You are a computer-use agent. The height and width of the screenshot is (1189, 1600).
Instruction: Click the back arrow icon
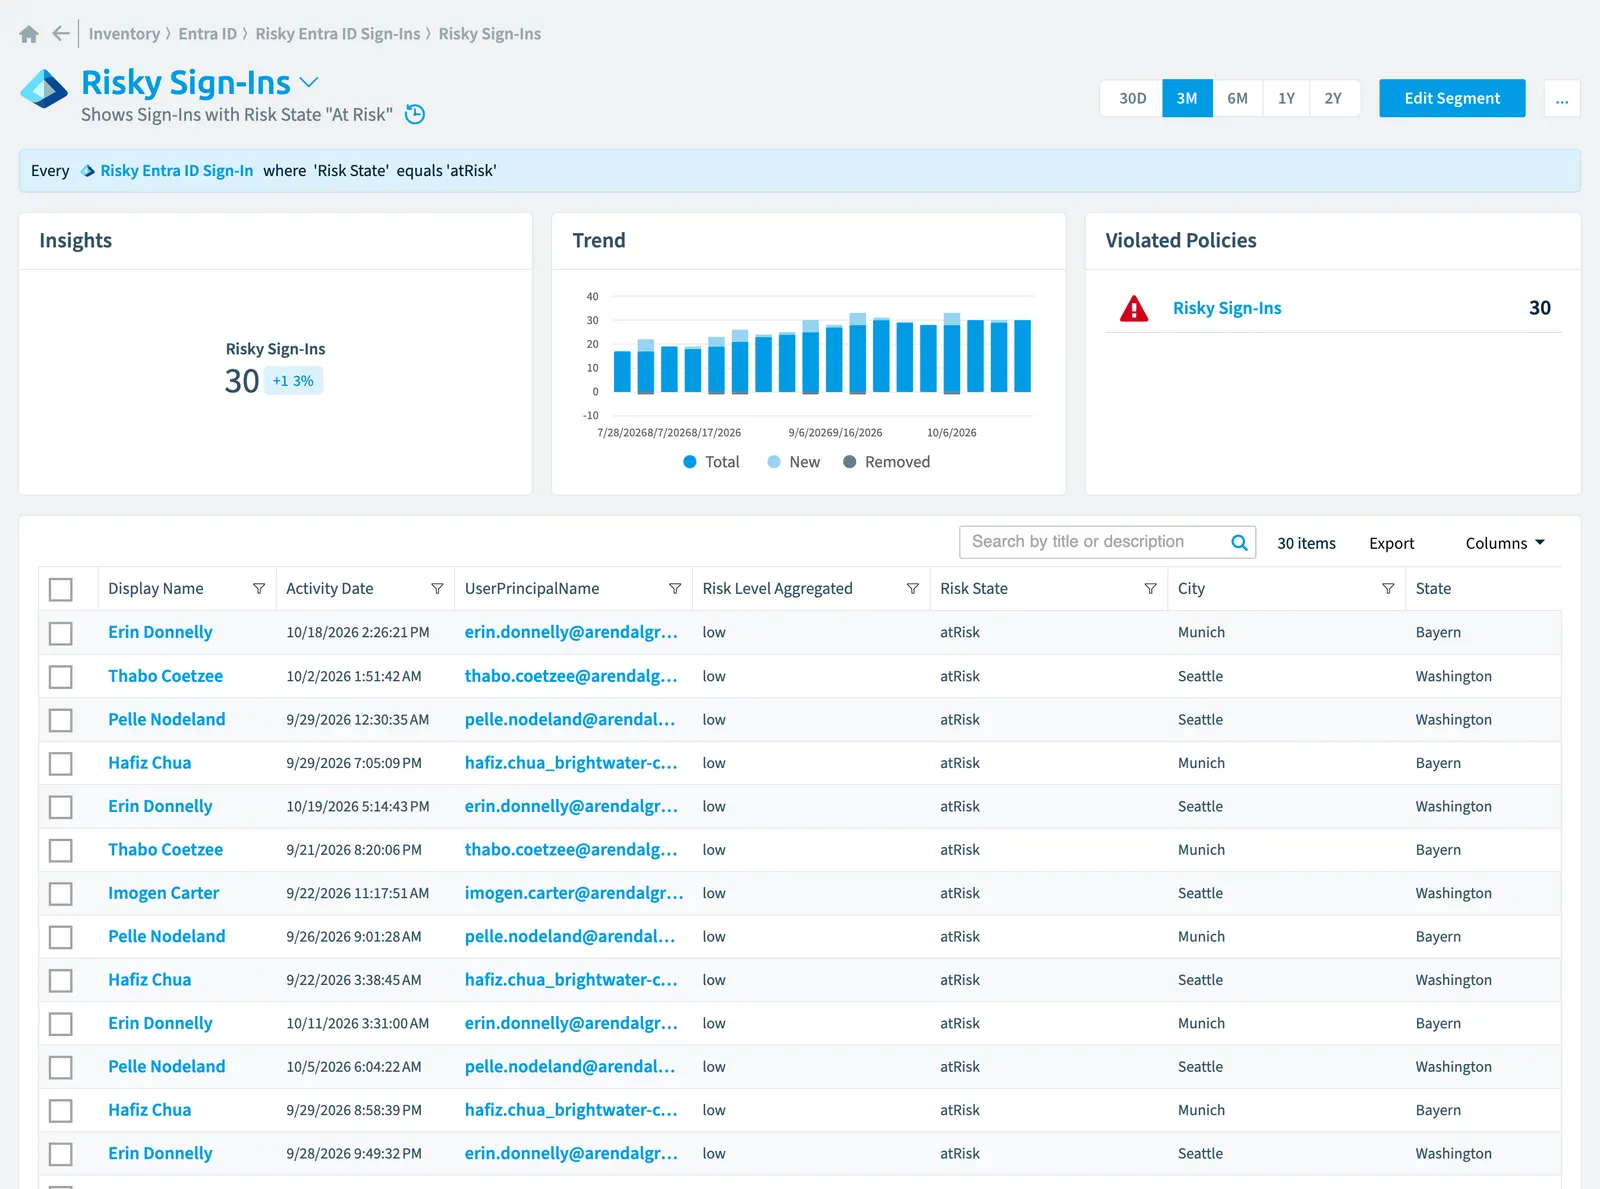tap(61, 33)
